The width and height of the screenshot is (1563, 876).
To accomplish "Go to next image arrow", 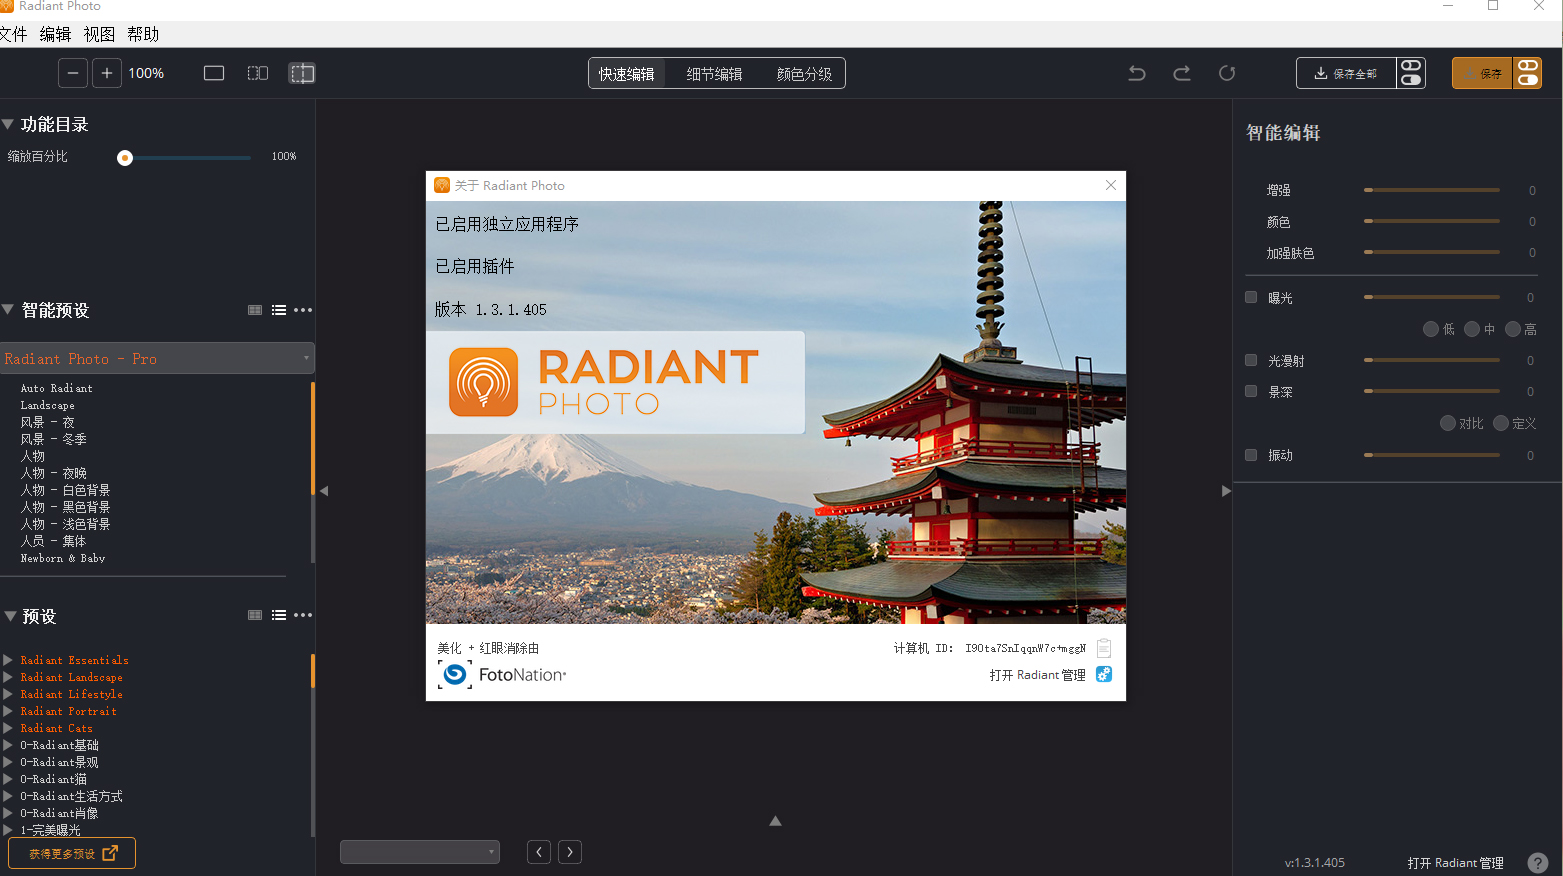I will pyautogui.click(x=570, y=852).
